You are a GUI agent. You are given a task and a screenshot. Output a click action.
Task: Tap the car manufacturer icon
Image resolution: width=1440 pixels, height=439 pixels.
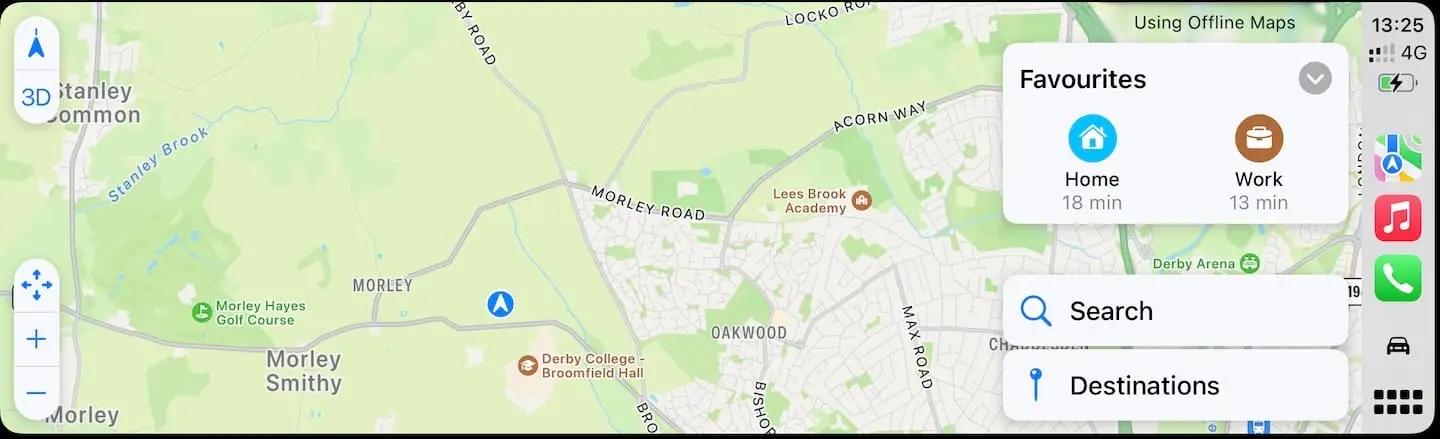pos(1398,345)
